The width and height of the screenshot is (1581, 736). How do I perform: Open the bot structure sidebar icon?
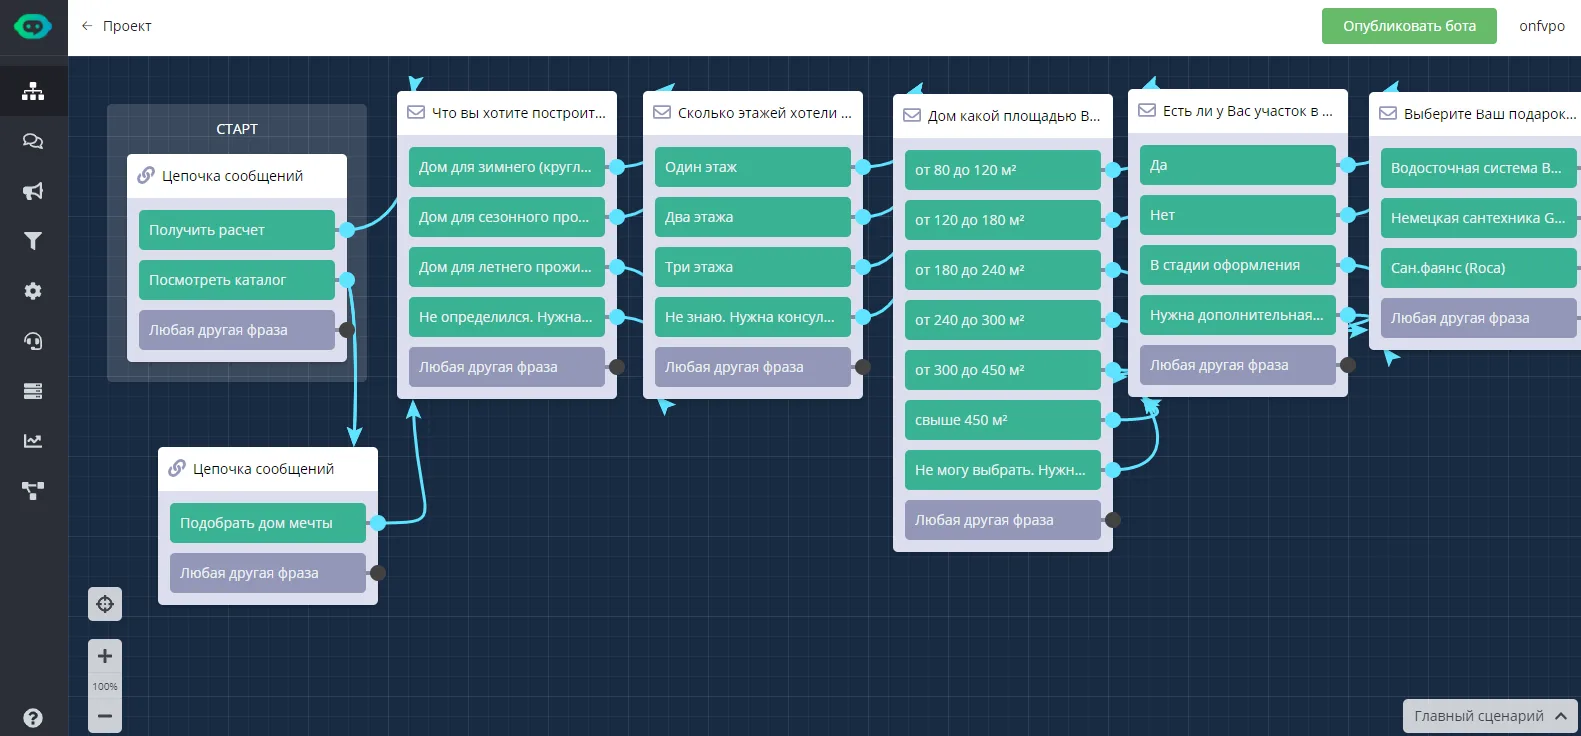click(33, 91)
